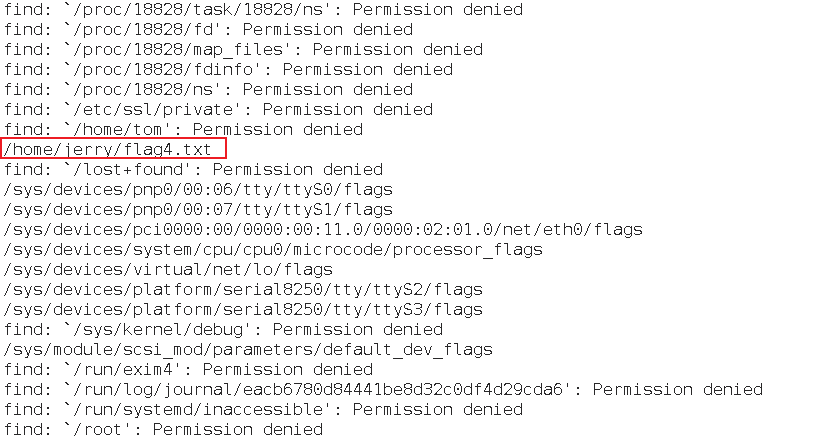Select the /proc/18828/task/18828/ns line
The height and width of the screenshot is (438, 815).
(x=264, y=9)
